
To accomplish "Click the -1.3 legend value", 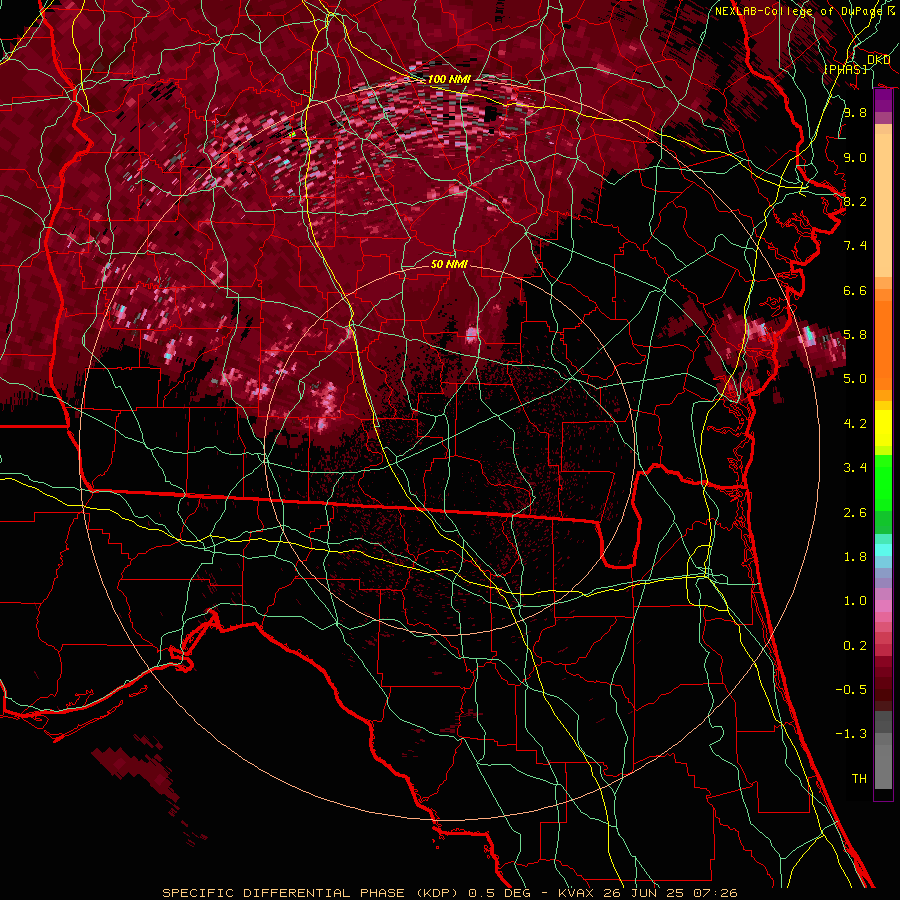I will (x=851, y=734).
